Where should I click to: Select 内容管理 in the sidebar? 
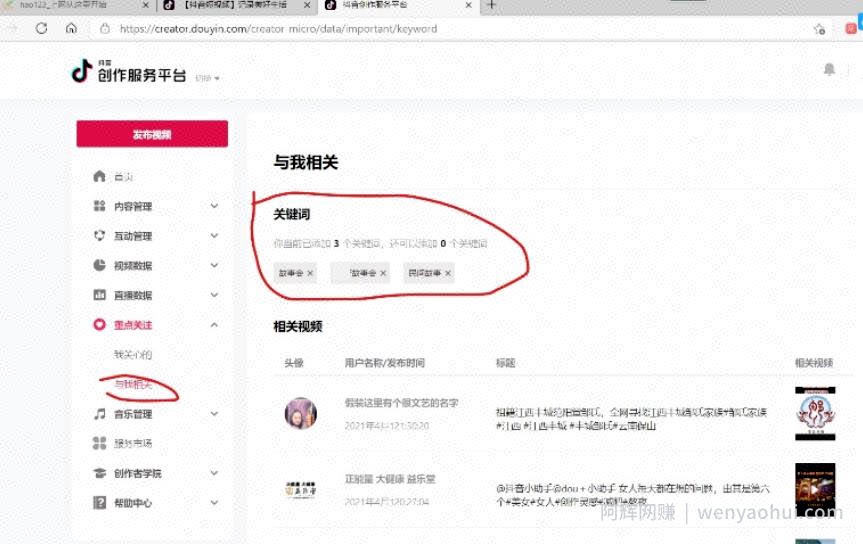pyautogui.click(x=133, y=206)
